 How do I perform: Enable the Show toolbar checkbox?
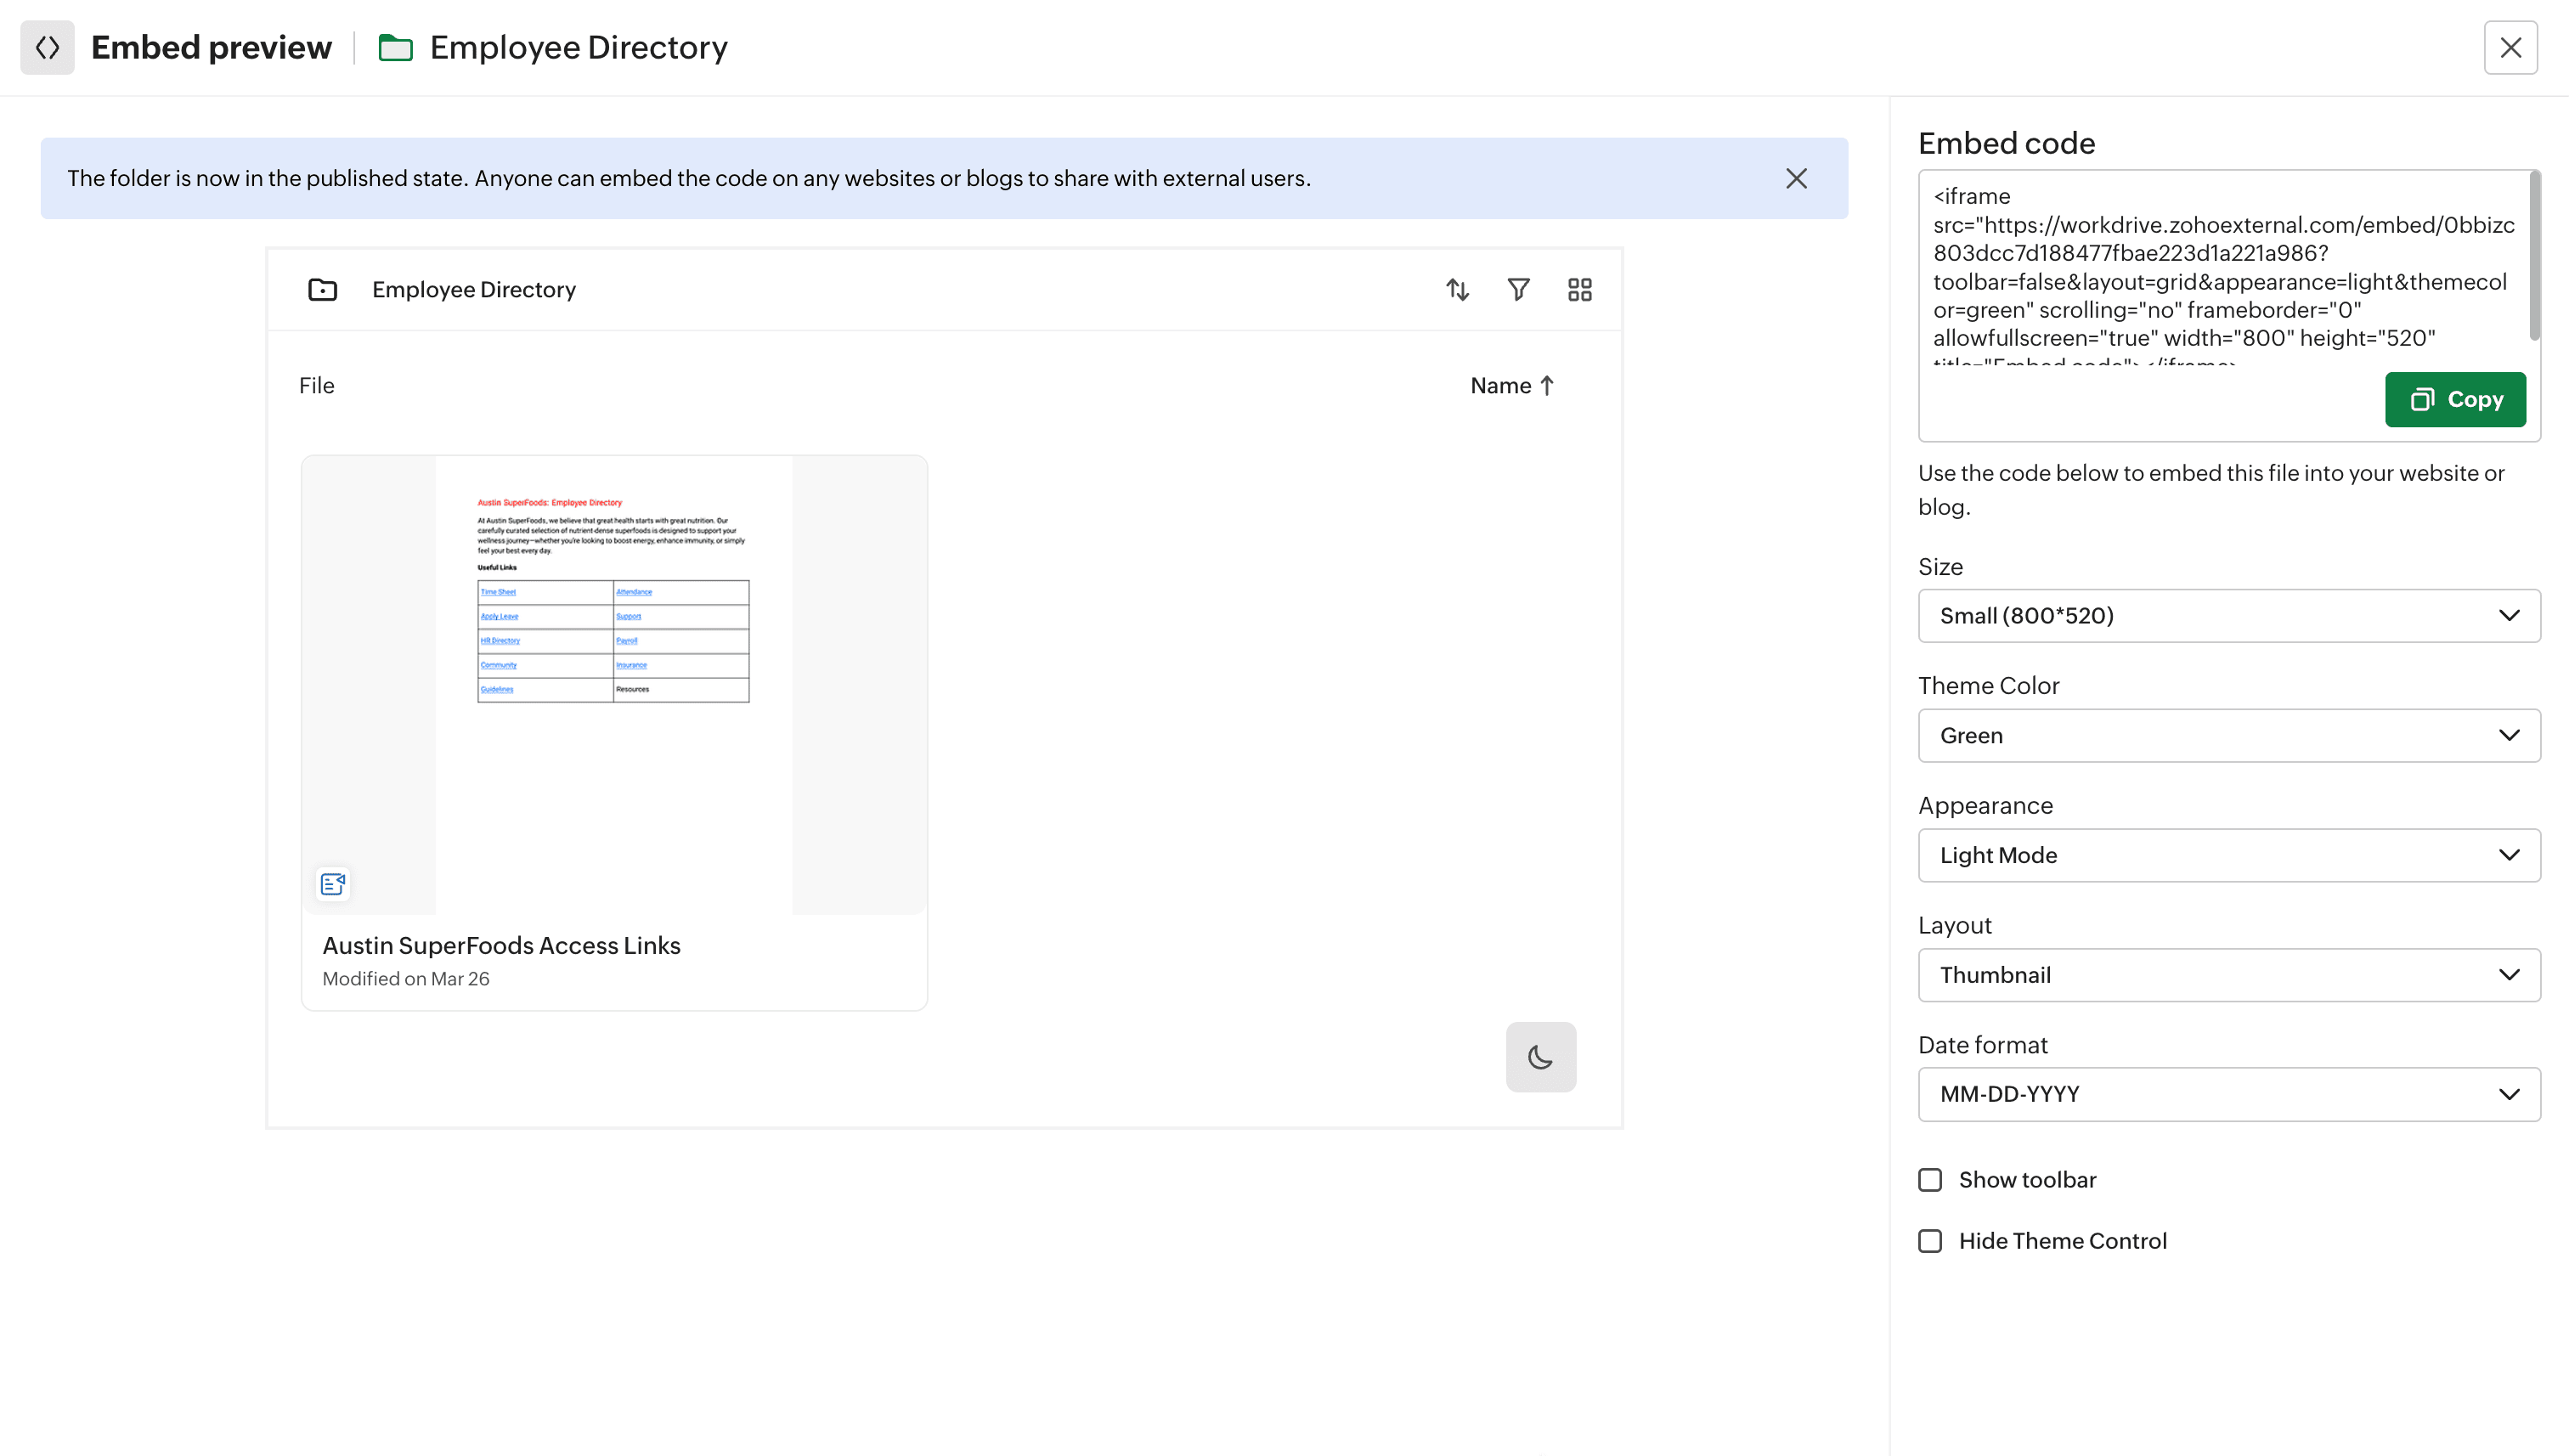coord(1930,1180)
